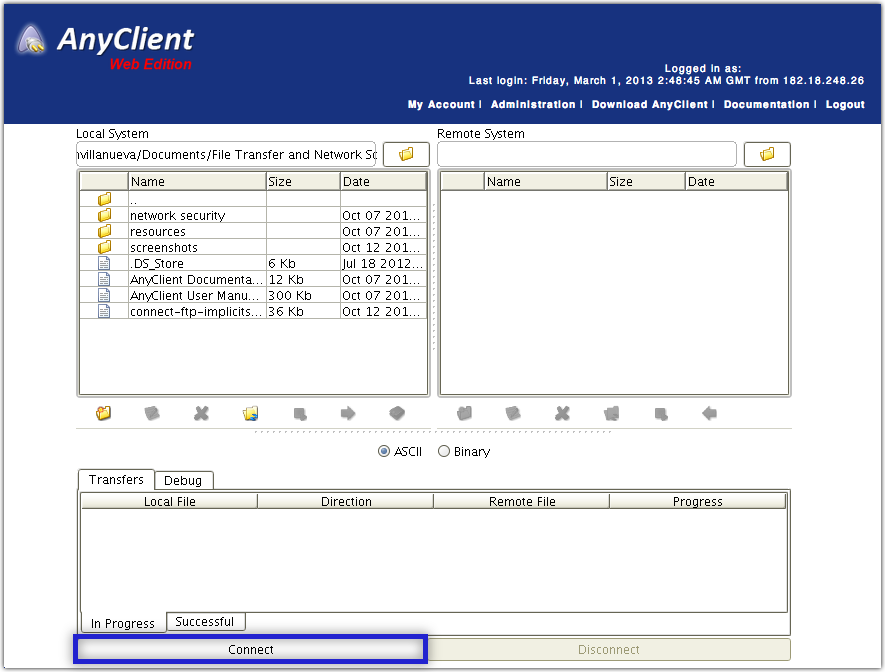Click the Logout link
Screen dimensions: 885x672
click(845, 104)
